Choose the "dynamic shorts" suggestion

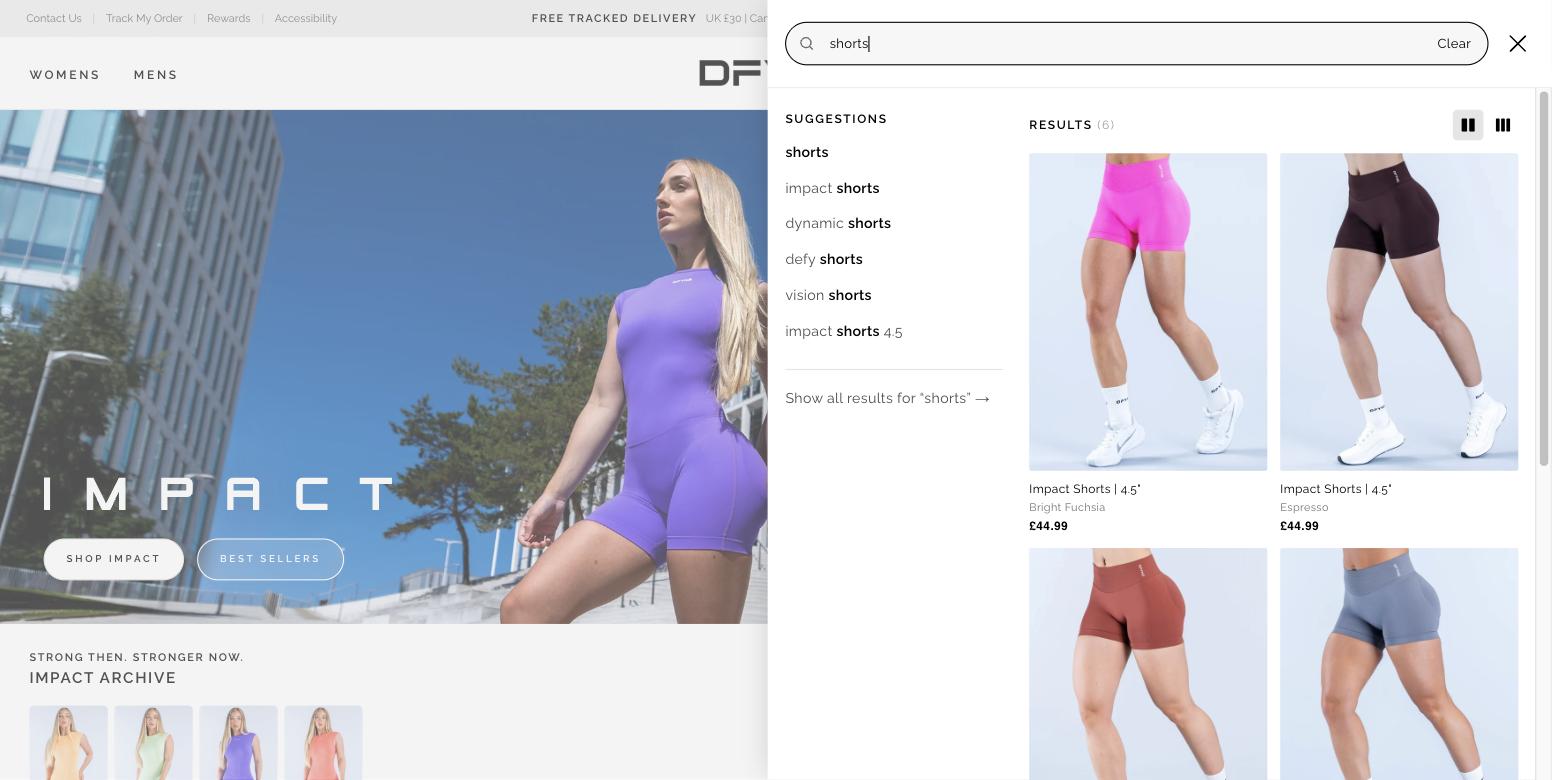[x=838, y=223]
